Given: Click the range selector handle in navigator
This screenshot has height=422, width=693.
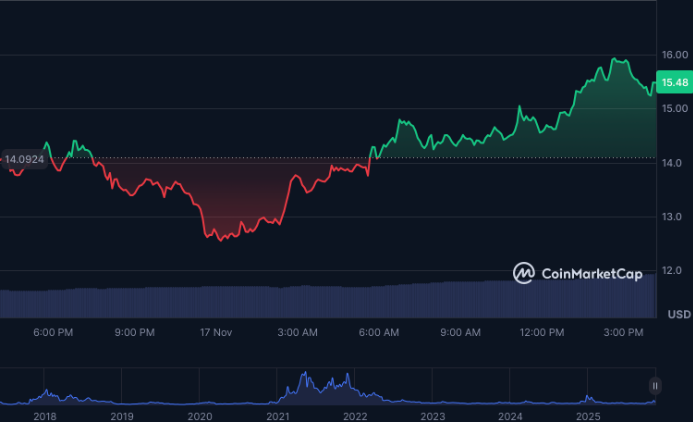Looking at the screenshot, I should click(655, 385).
